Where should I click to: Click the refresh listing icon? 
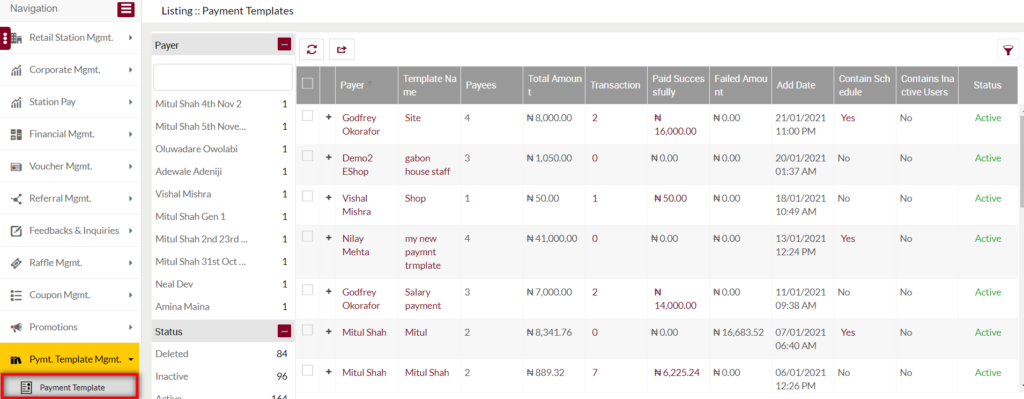pyautogui.click(x=312, y=49)
